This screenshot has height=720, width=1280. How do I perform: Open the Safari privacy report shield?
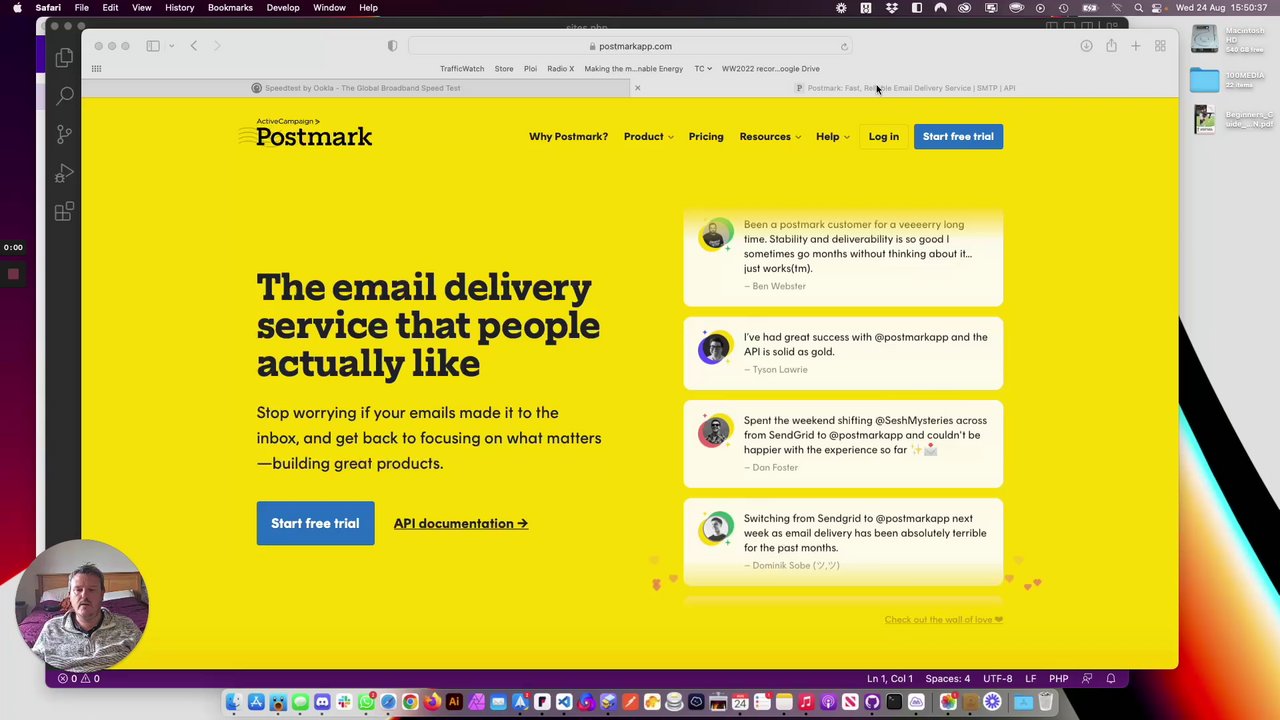[x=392, y=46]
